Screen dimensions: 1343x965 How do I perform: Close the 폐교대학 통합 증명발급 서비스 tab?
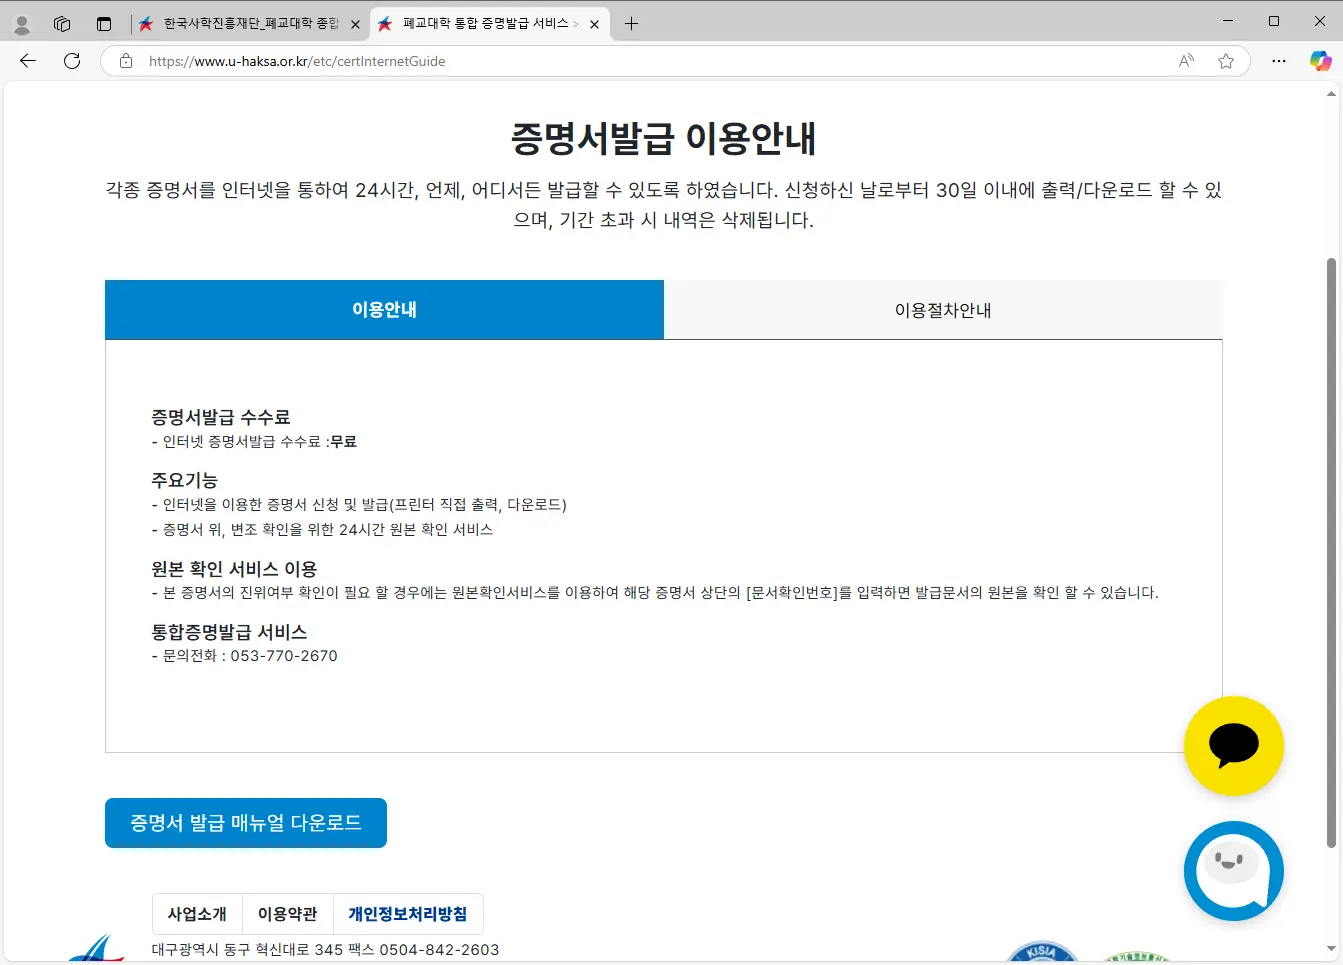pos(595,24)
